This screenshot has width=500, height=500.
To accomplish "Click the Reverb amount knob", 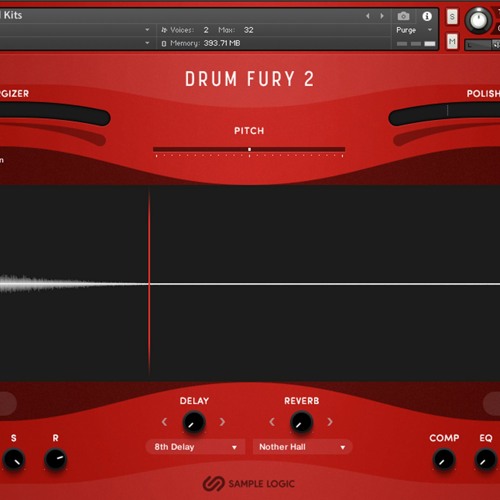I will 301,423.
